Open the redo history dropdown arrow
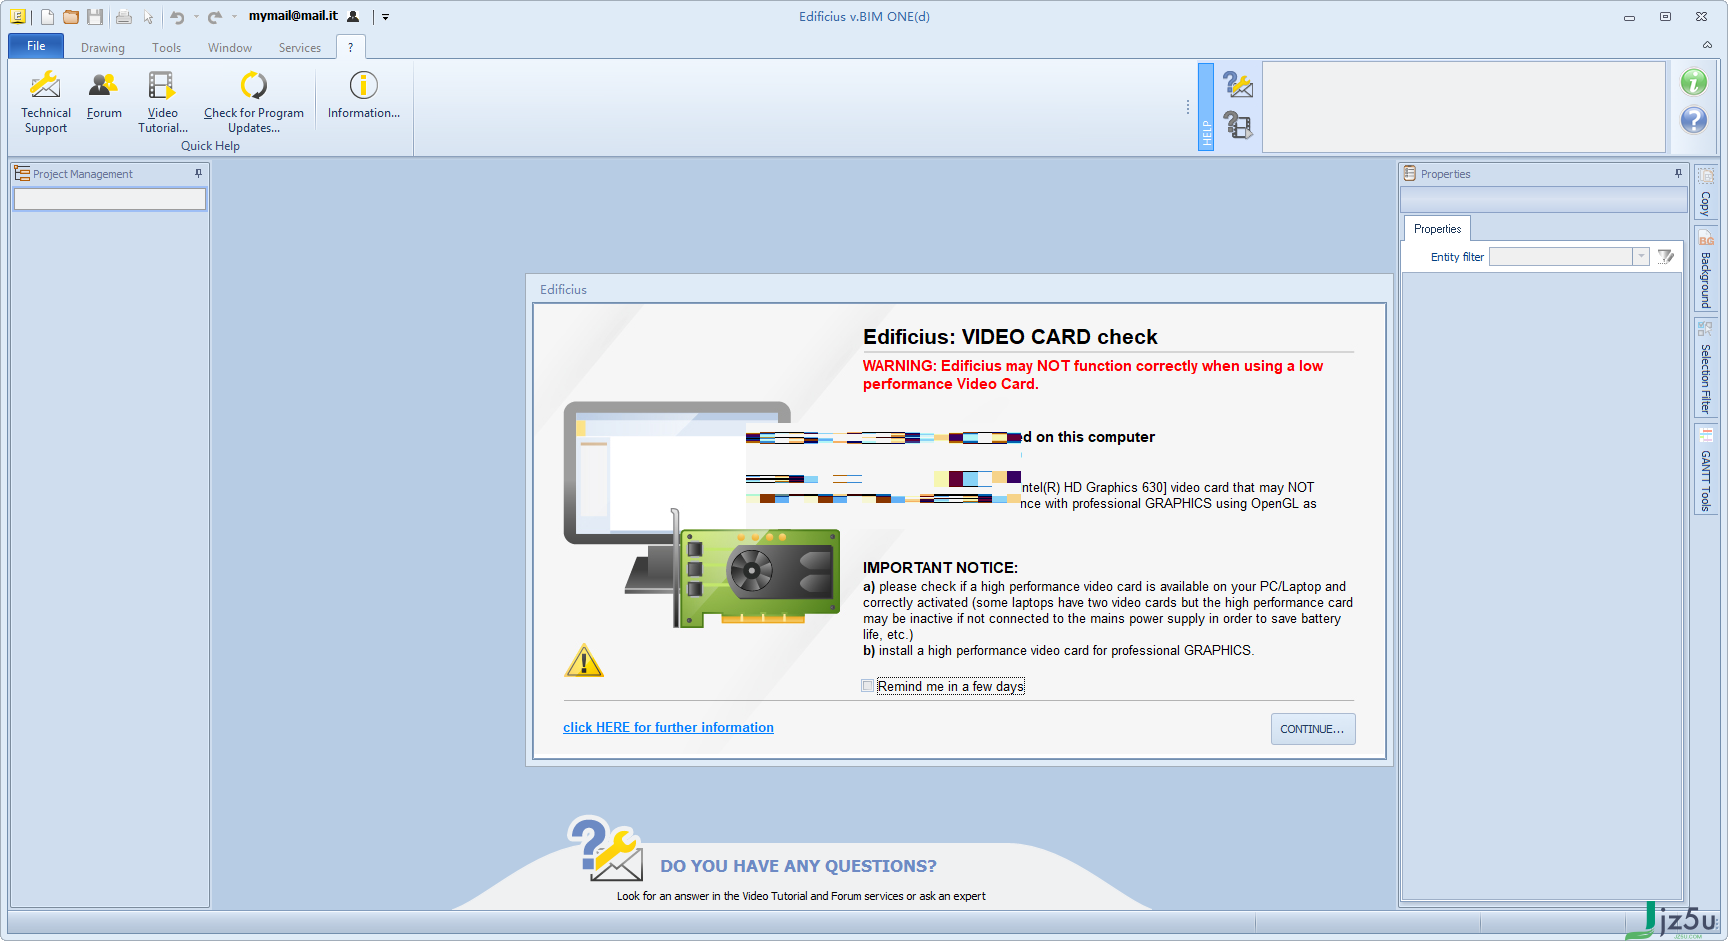The image size is (1728, 941). (x=234, y=17)
